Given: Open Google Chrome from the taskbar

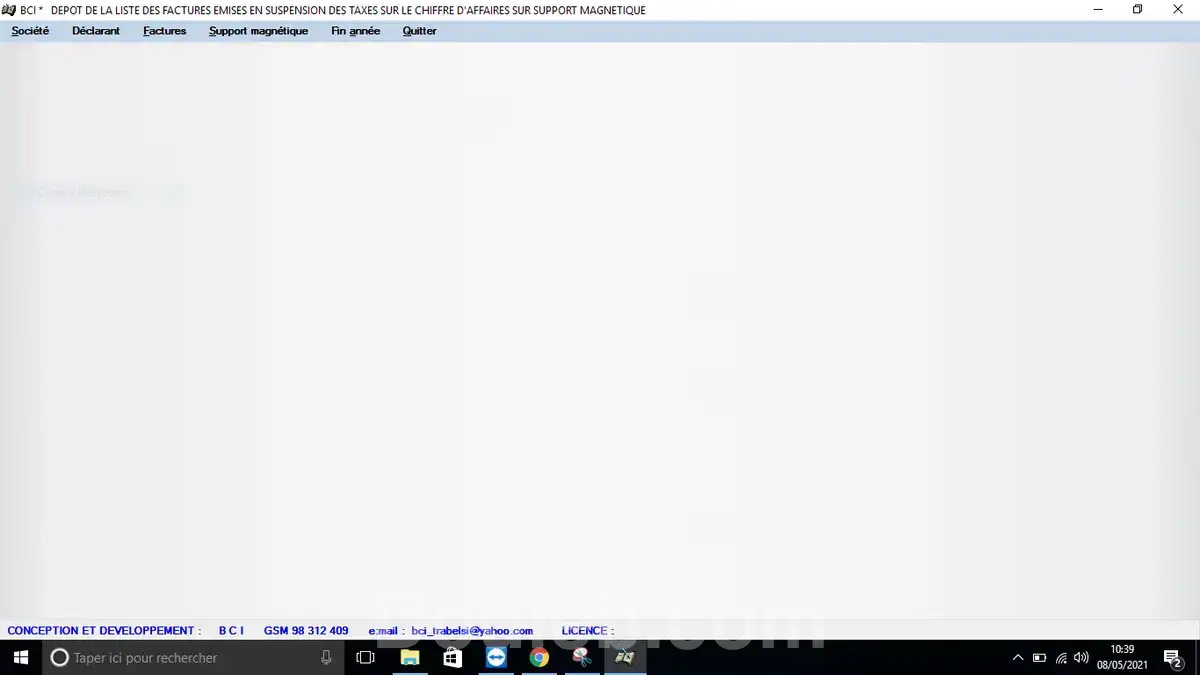Looking at the screenshot, I should [539, 657].
